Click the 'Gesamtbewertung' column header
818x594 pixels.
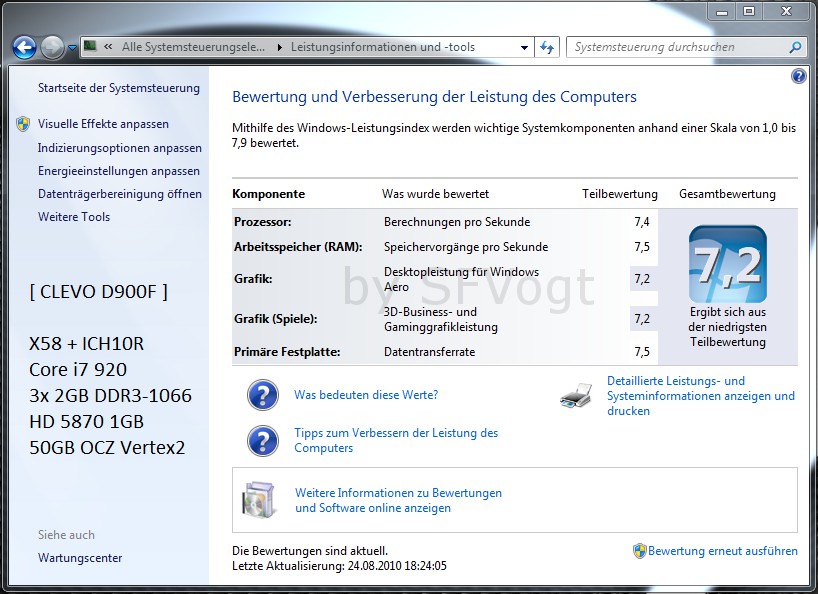(727, 194)
